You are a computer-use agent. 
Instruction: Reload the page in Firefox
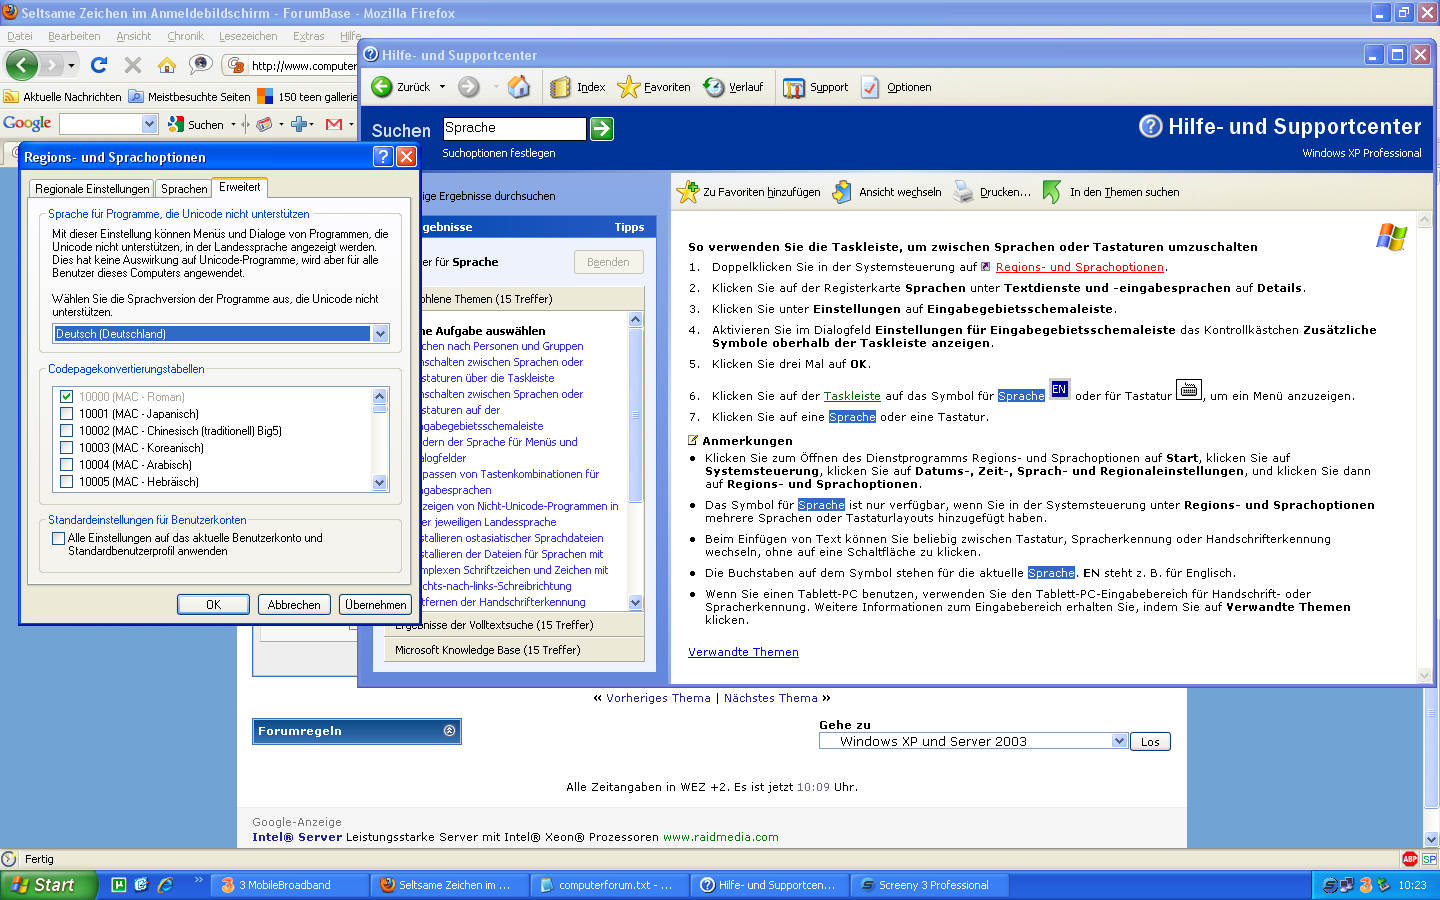(98, 65)
